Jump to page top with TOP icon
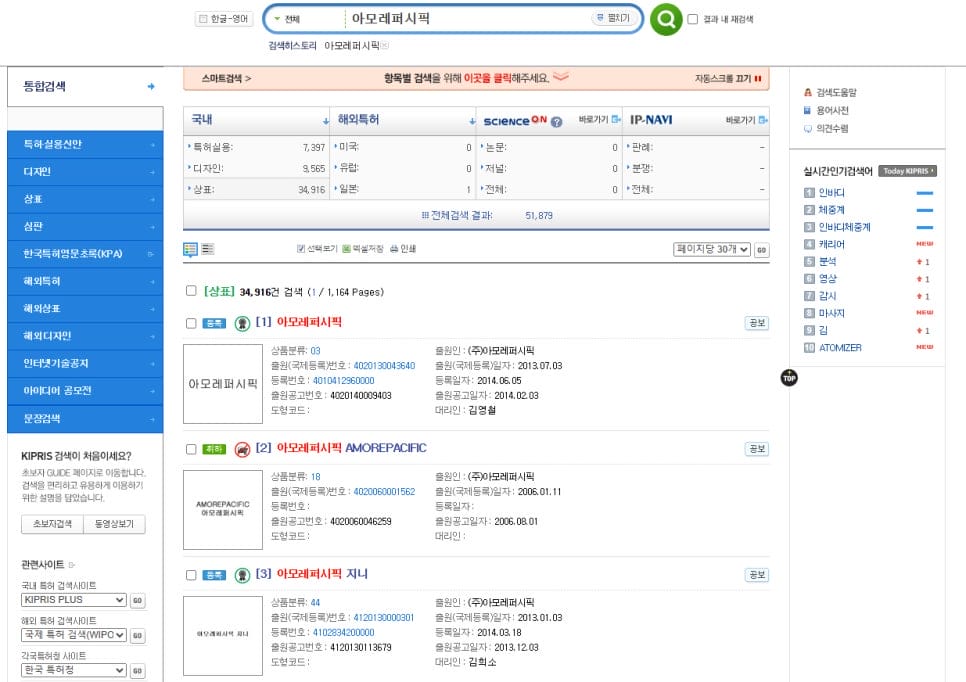 [x=789, y=377]
